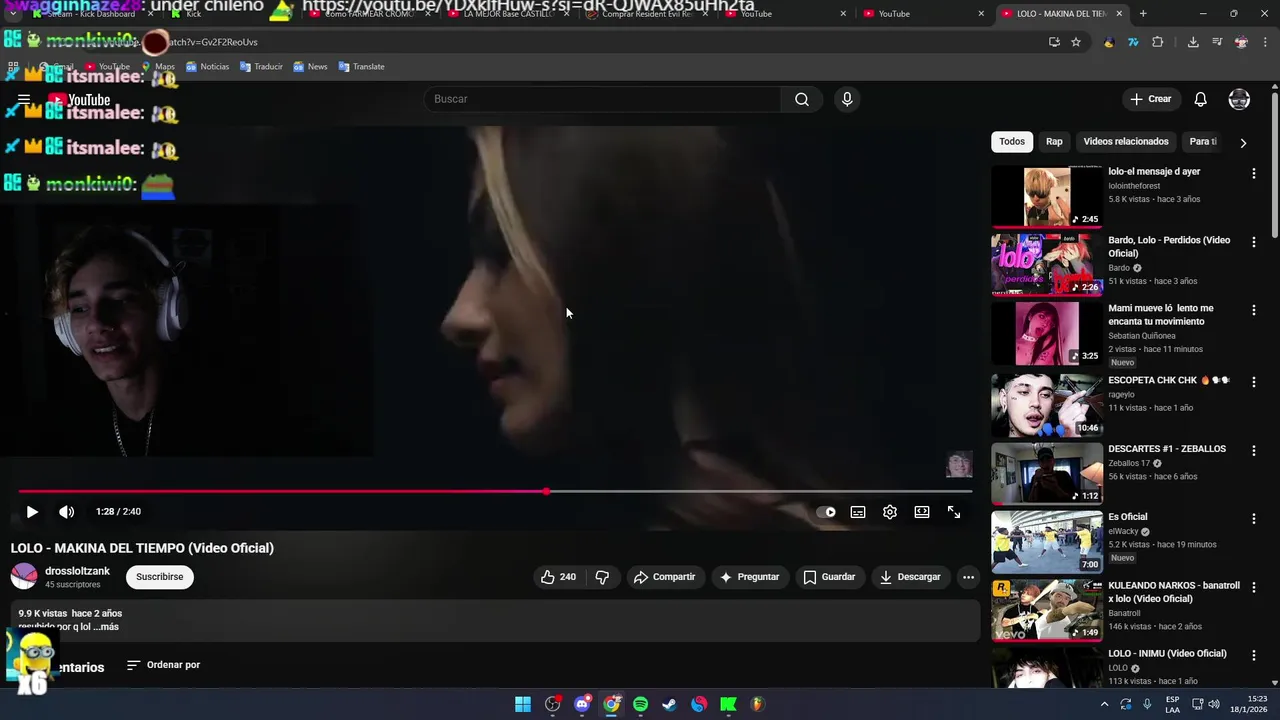Toggle the autoplay switch in player
1280x720 pixels.
coord(826,512)
